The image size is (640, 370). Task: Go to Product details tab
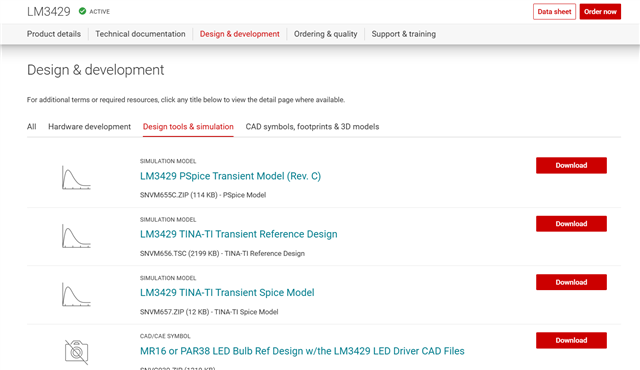54,34
